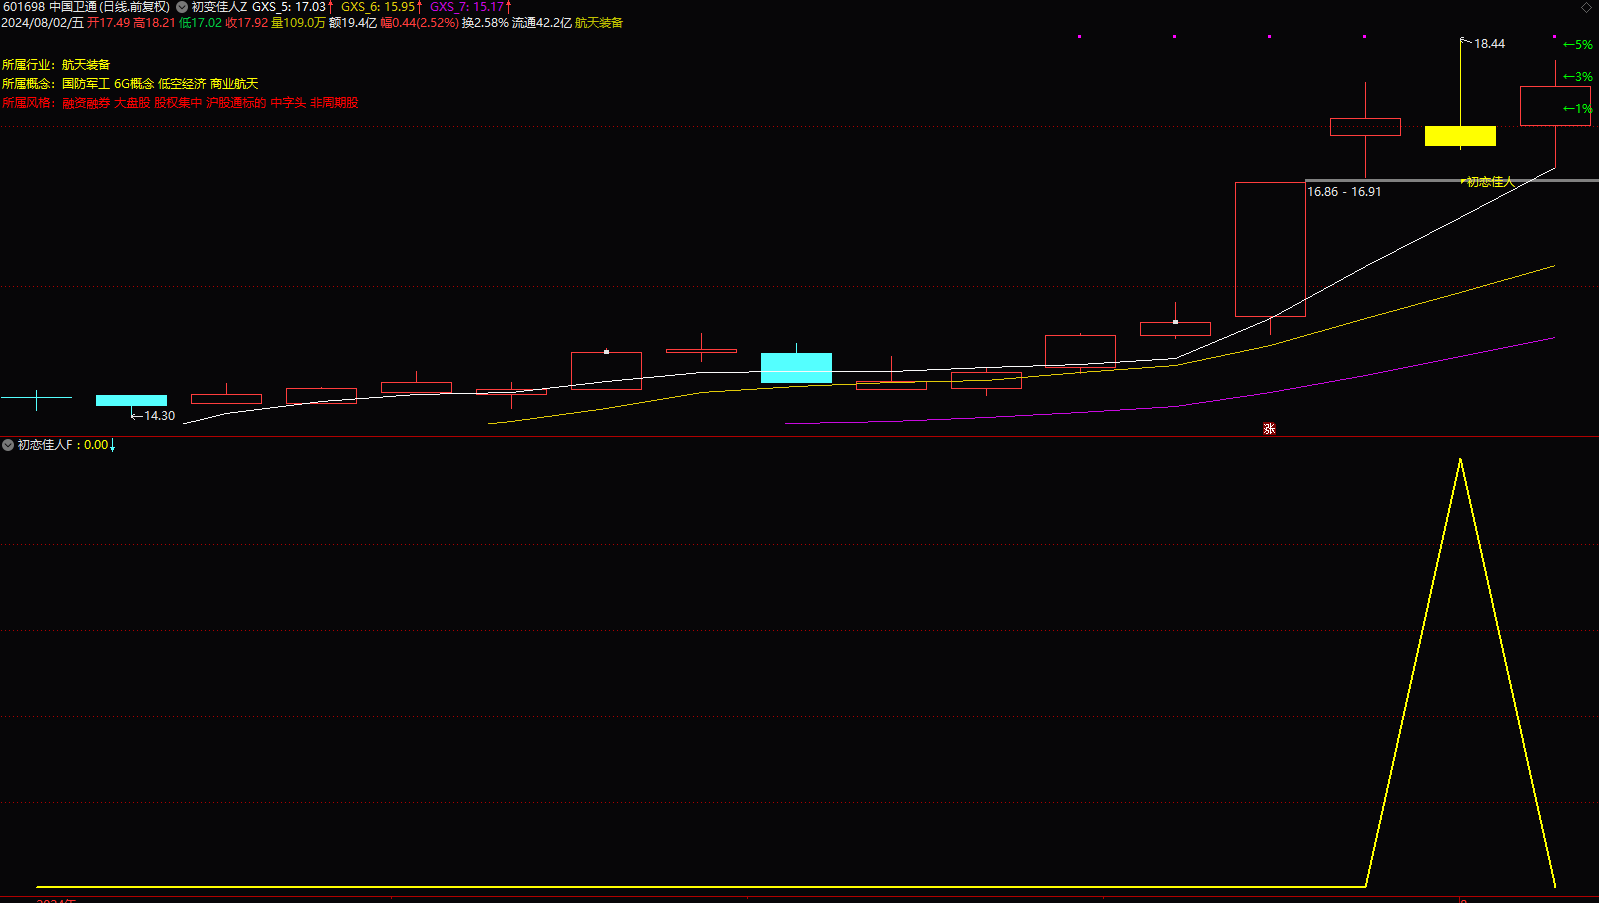Open sub-chart indicator menu beside 初恋佳人F

(8, 445)
